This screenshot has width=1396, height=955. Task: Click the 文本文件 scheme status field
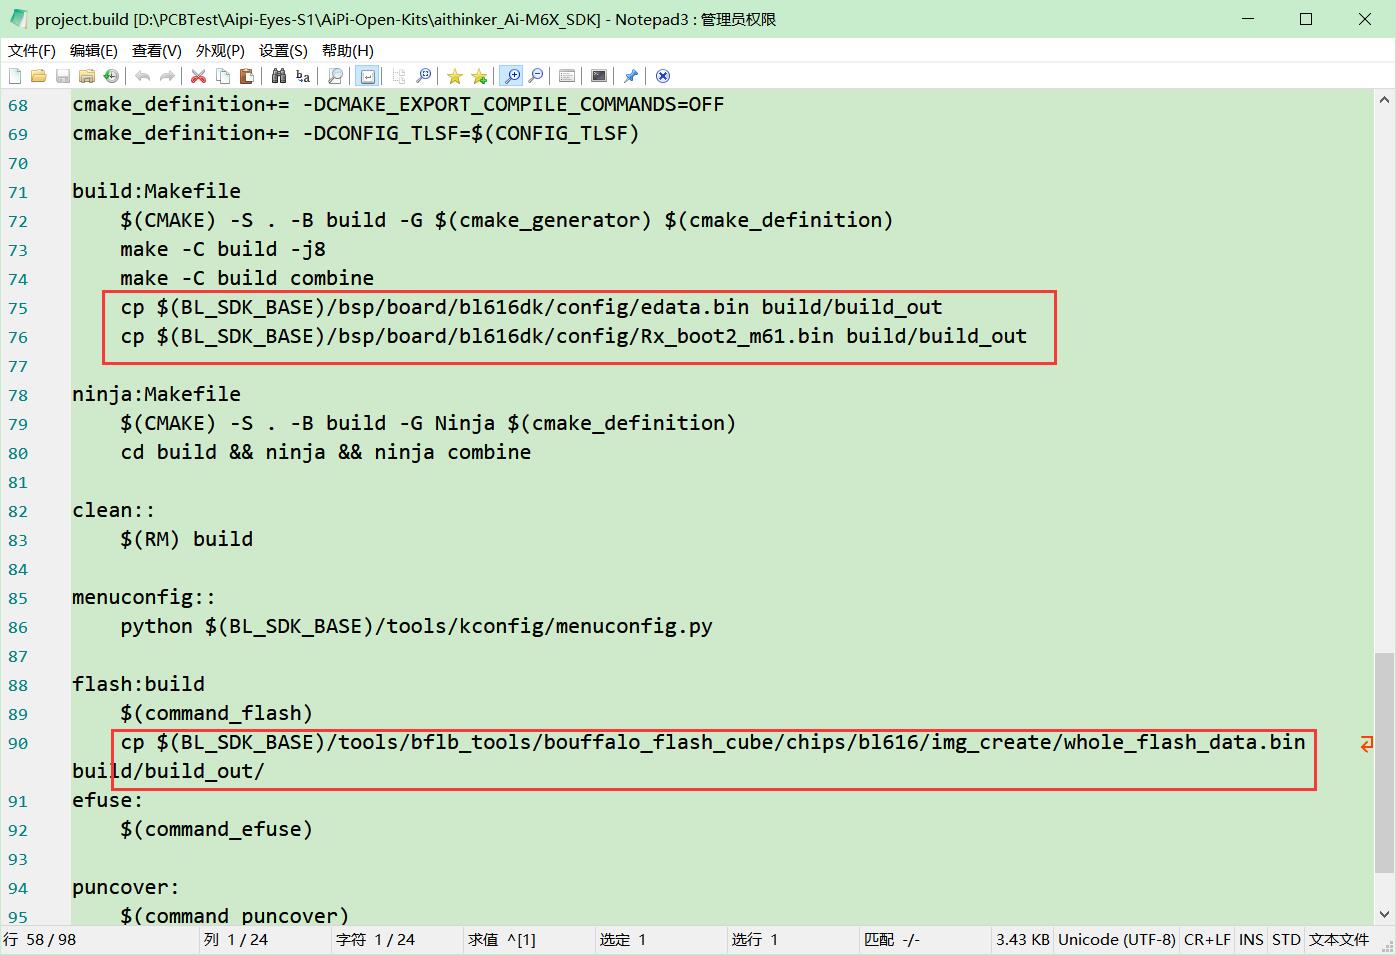[1339, 940]
